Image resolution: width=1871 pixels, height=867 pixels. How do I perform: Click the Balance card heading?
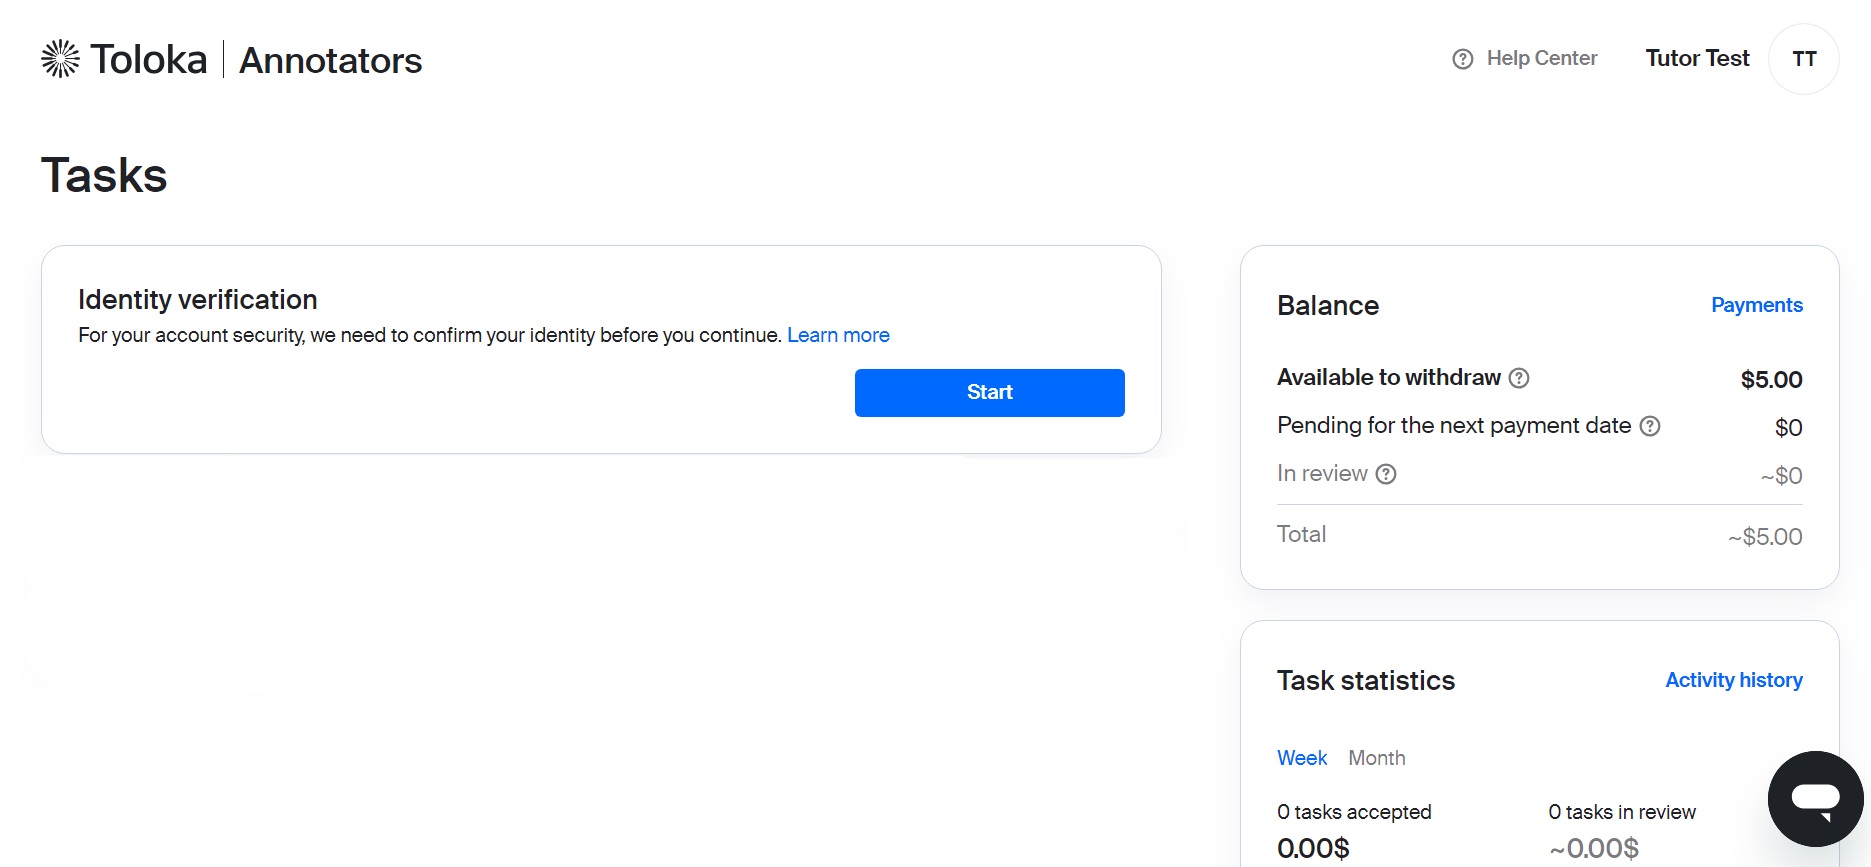click(1328, 306)
